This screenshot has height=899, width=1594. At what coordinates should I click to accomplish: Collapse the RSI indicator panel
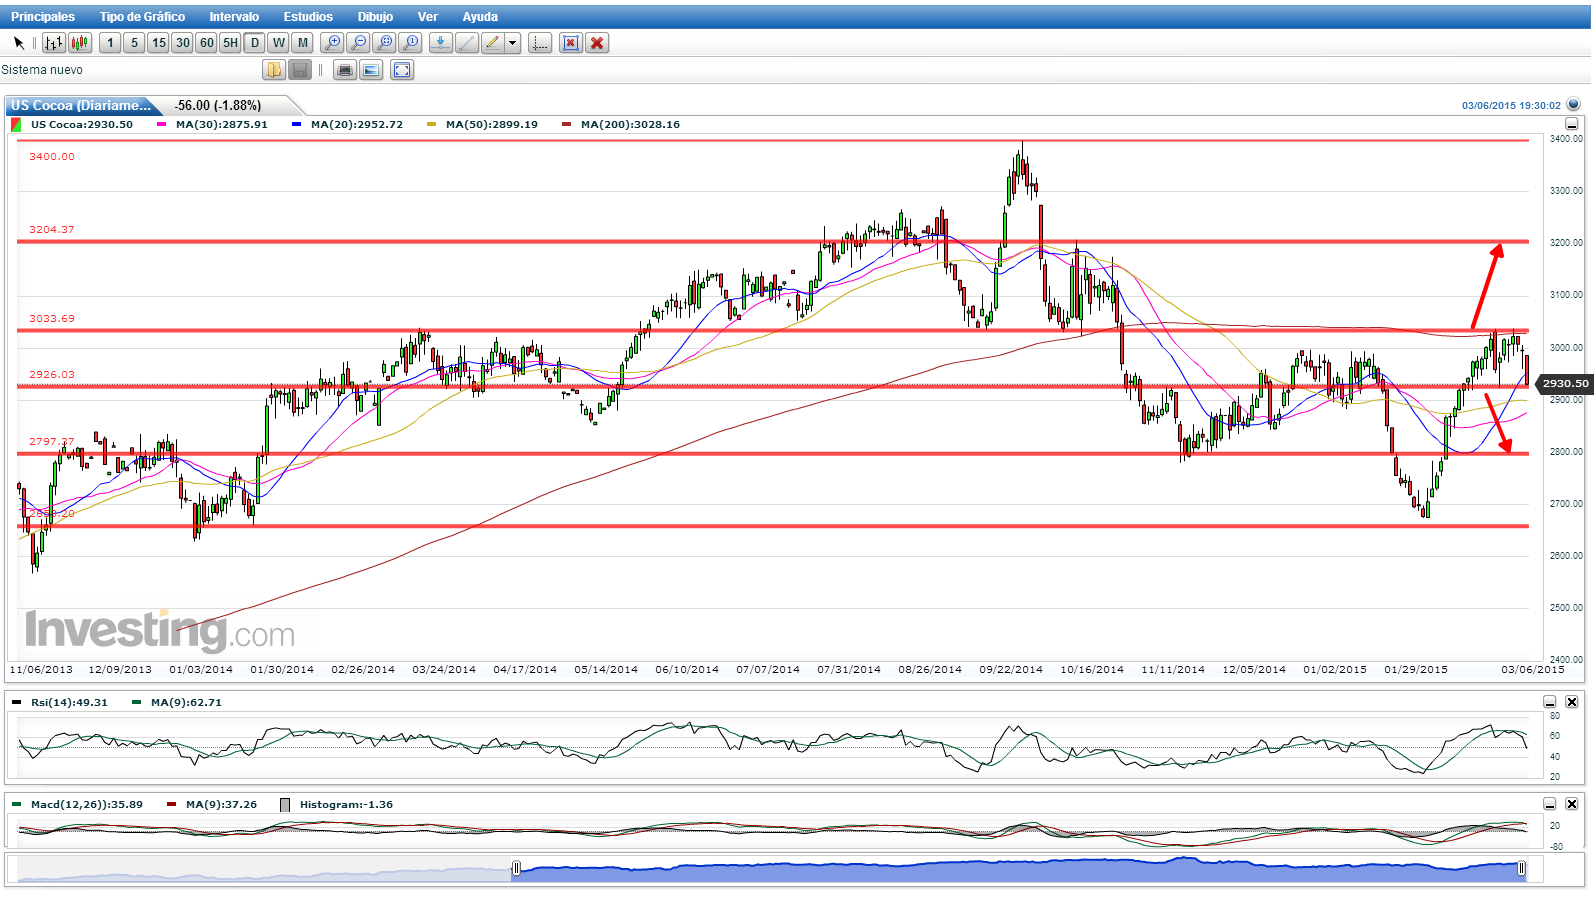pyautogui.click(x=1550, y=703)
